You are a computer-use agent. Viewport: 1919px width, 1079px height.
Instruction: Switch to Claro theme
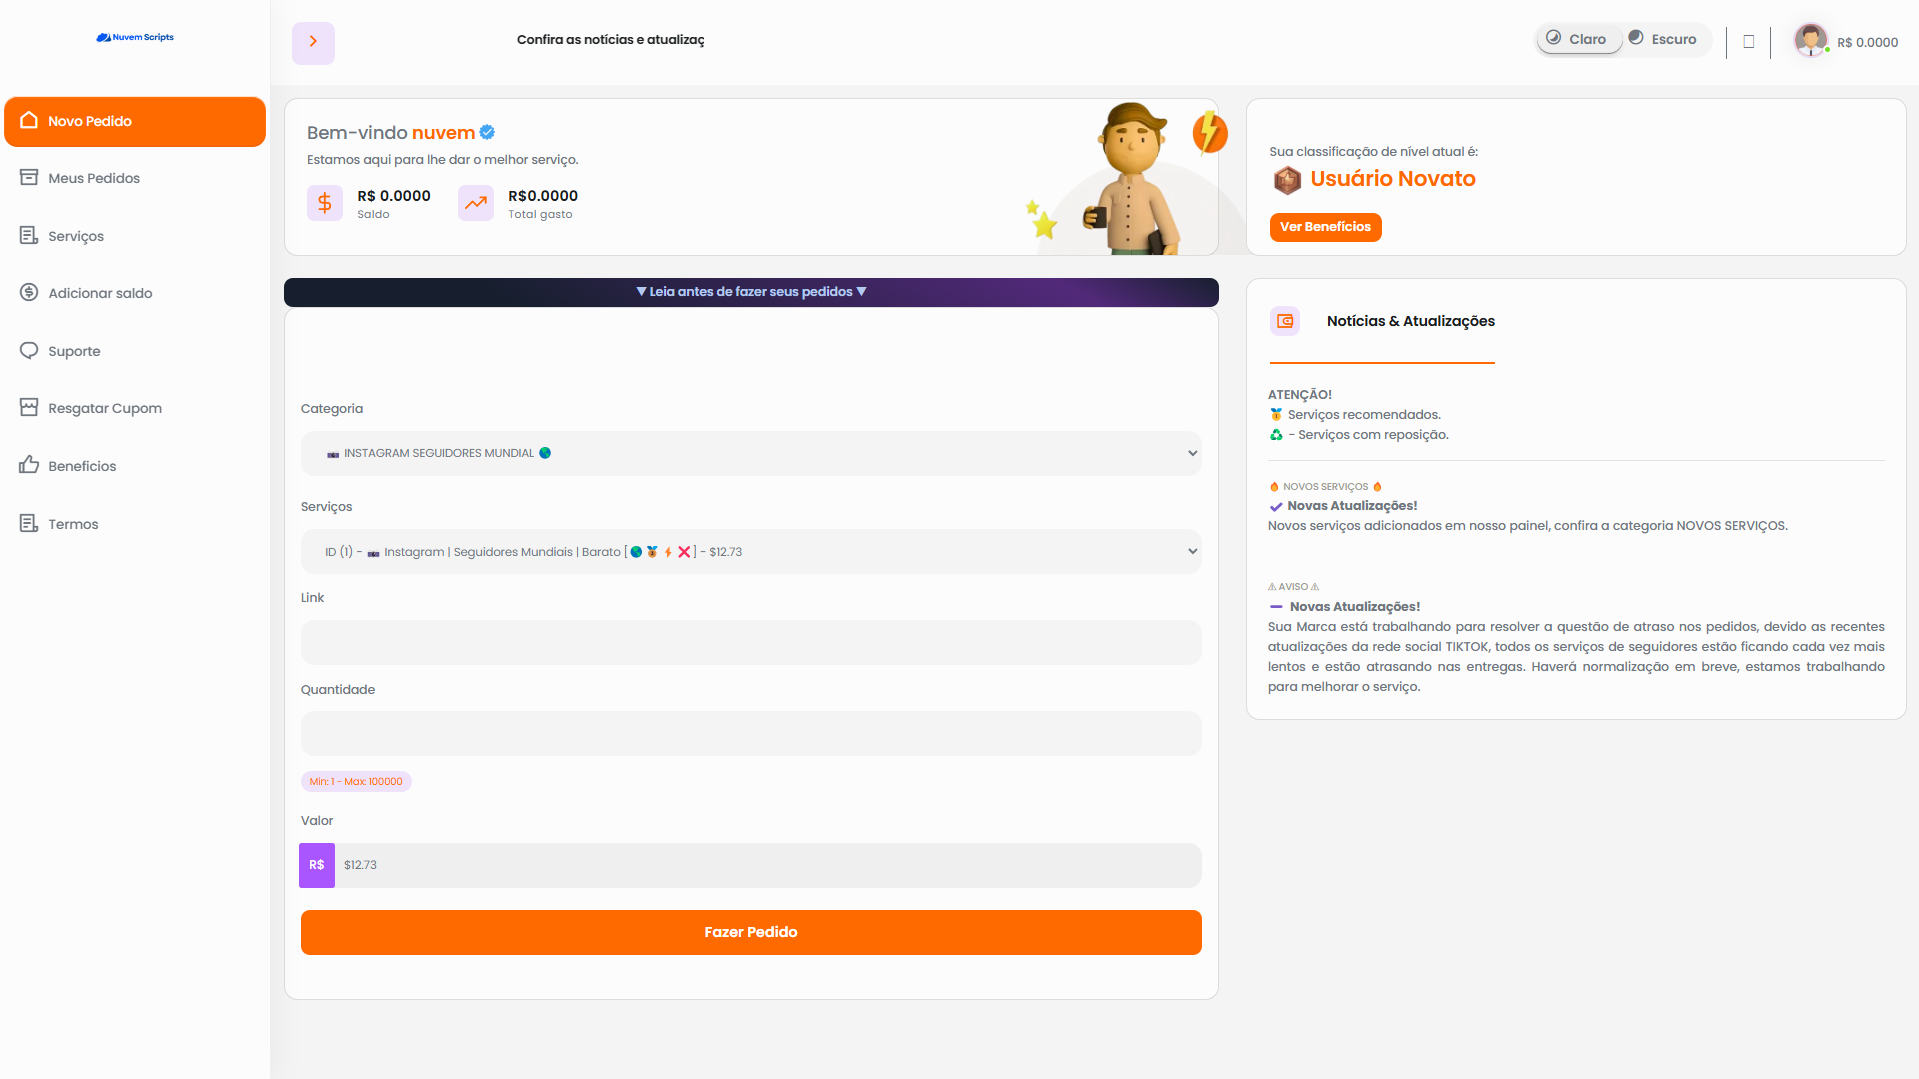[x=1578, y=39]
